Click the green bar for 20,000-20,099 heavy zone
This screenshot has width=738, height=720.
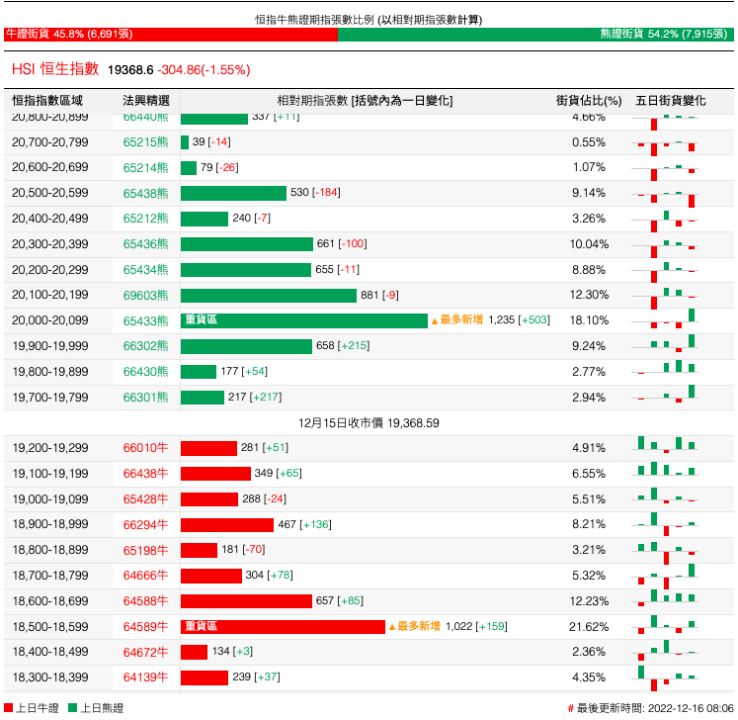pos(304,320)
